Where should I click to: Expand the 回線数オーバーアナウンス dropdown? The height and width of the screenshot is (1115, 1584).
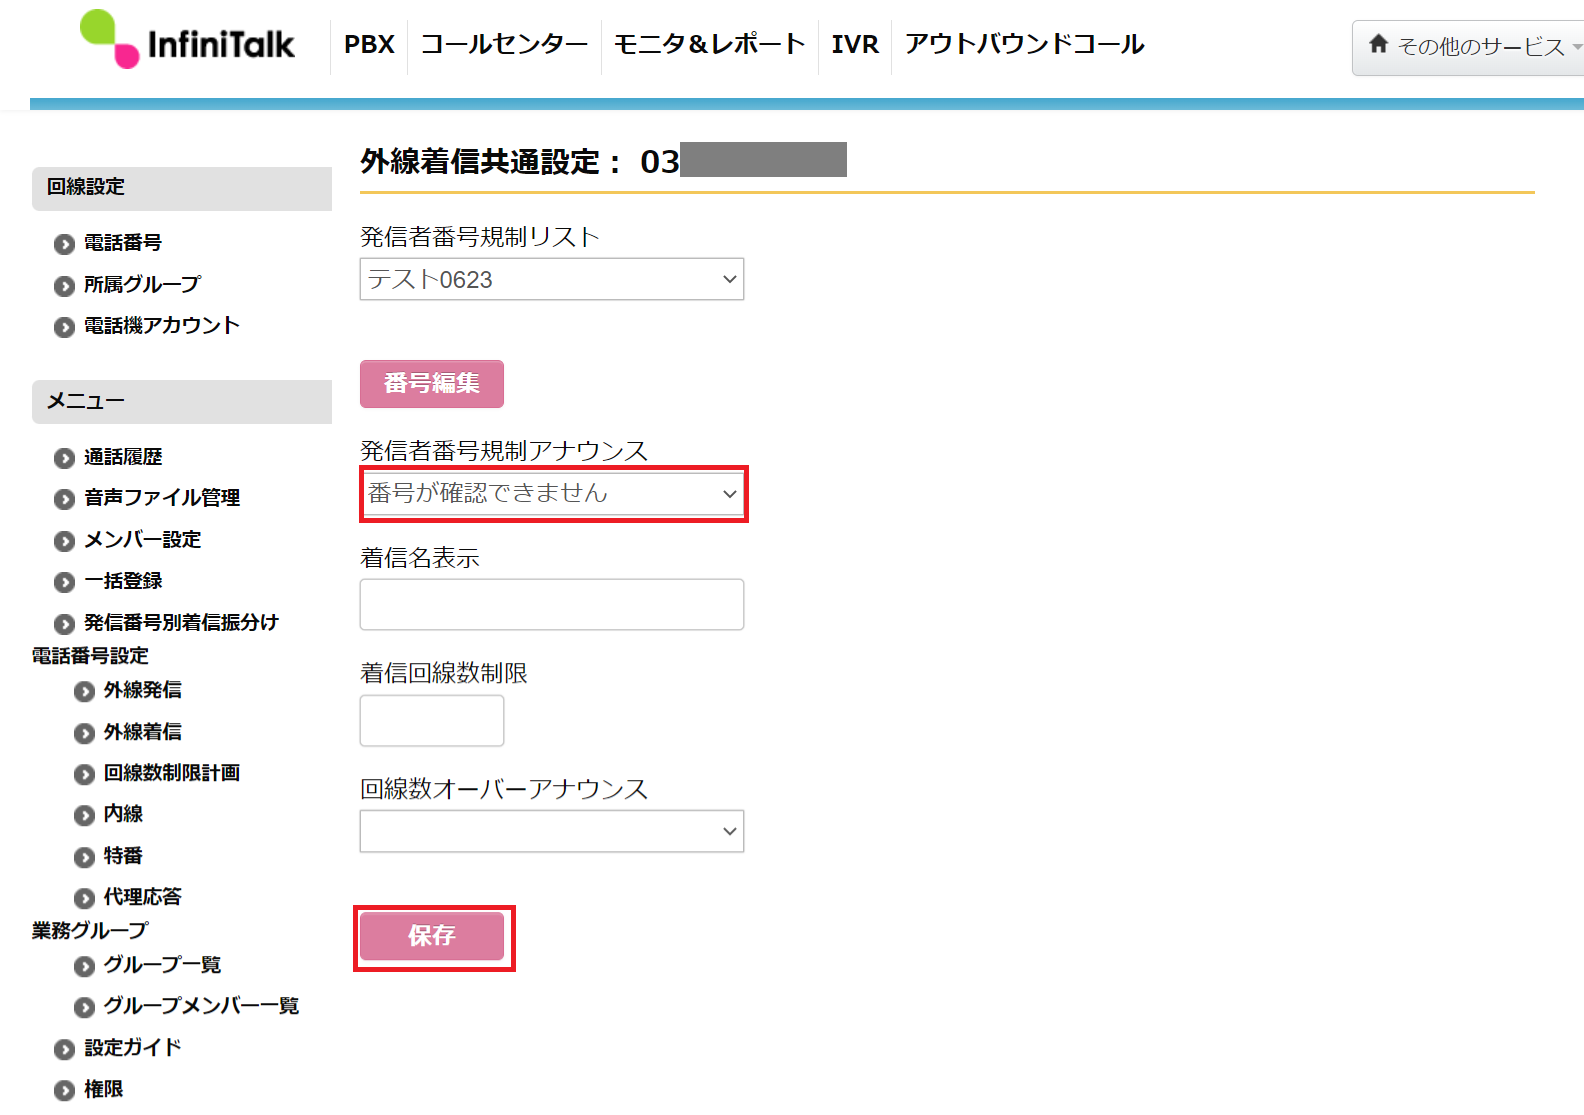pyautogui.click(x=552, y=831)
